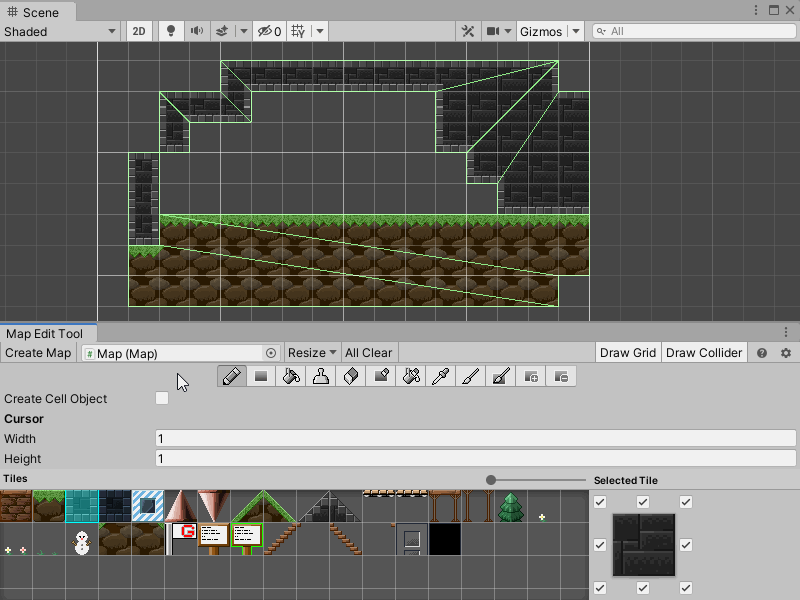Select the eraser tool

tap(350, 376)
